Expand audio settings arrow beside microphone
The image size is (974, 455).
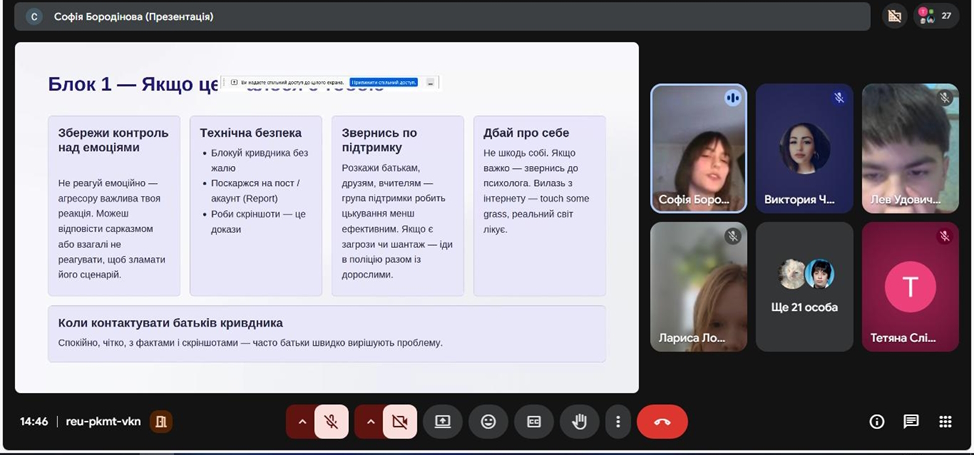[x=302, y=422]
